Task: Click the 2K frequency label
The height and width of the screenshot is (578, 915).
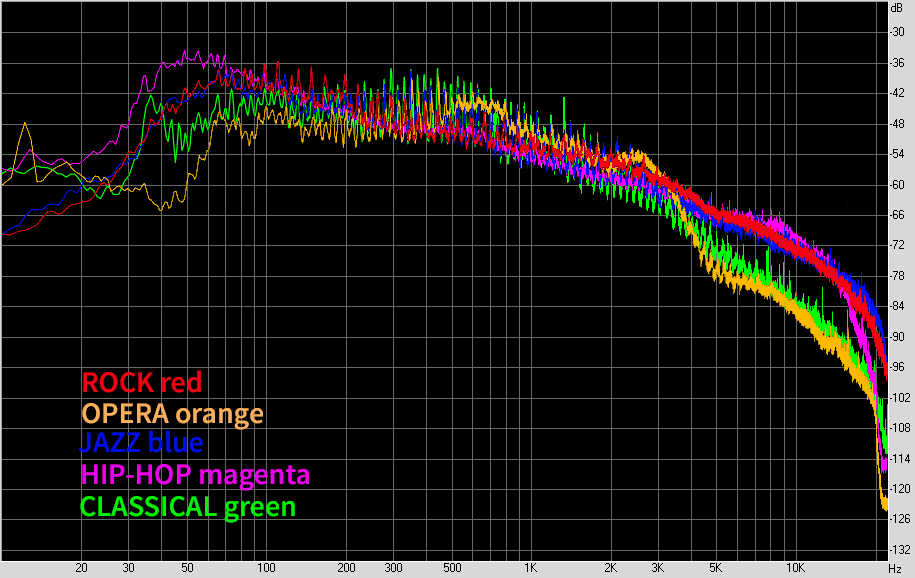Action: [x=610, y=567]
